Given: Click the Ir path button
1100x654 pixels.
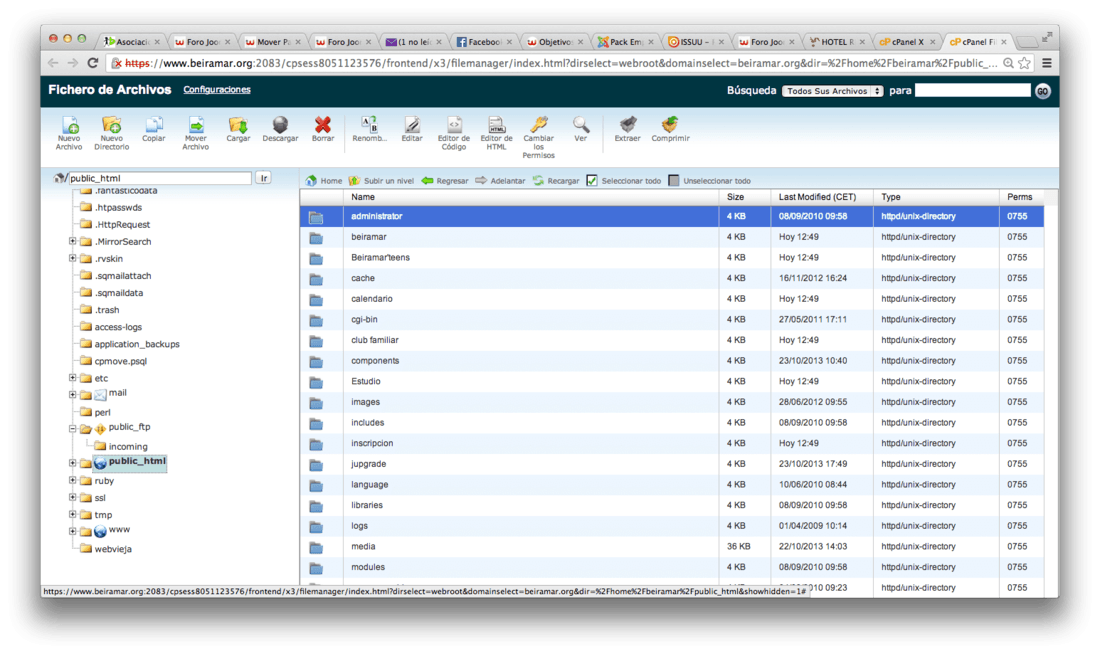Looking at the screenshot, I should tap(263, 178).
